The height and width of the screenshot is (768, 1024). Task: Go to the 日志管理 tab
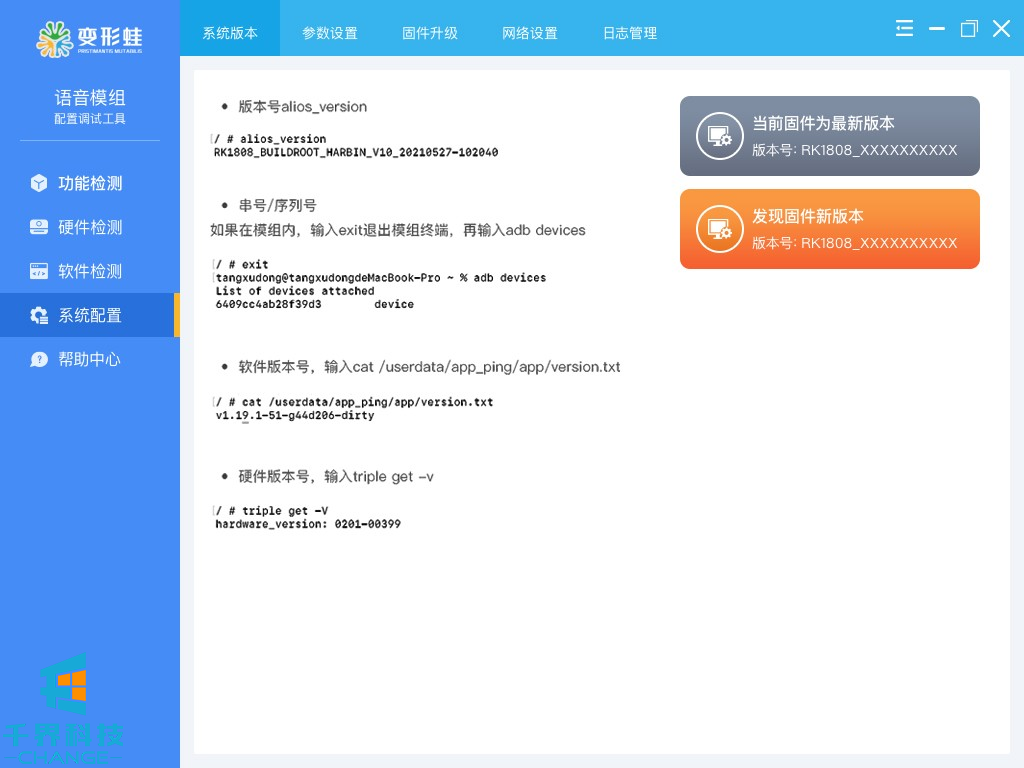[x=630, y=33]
